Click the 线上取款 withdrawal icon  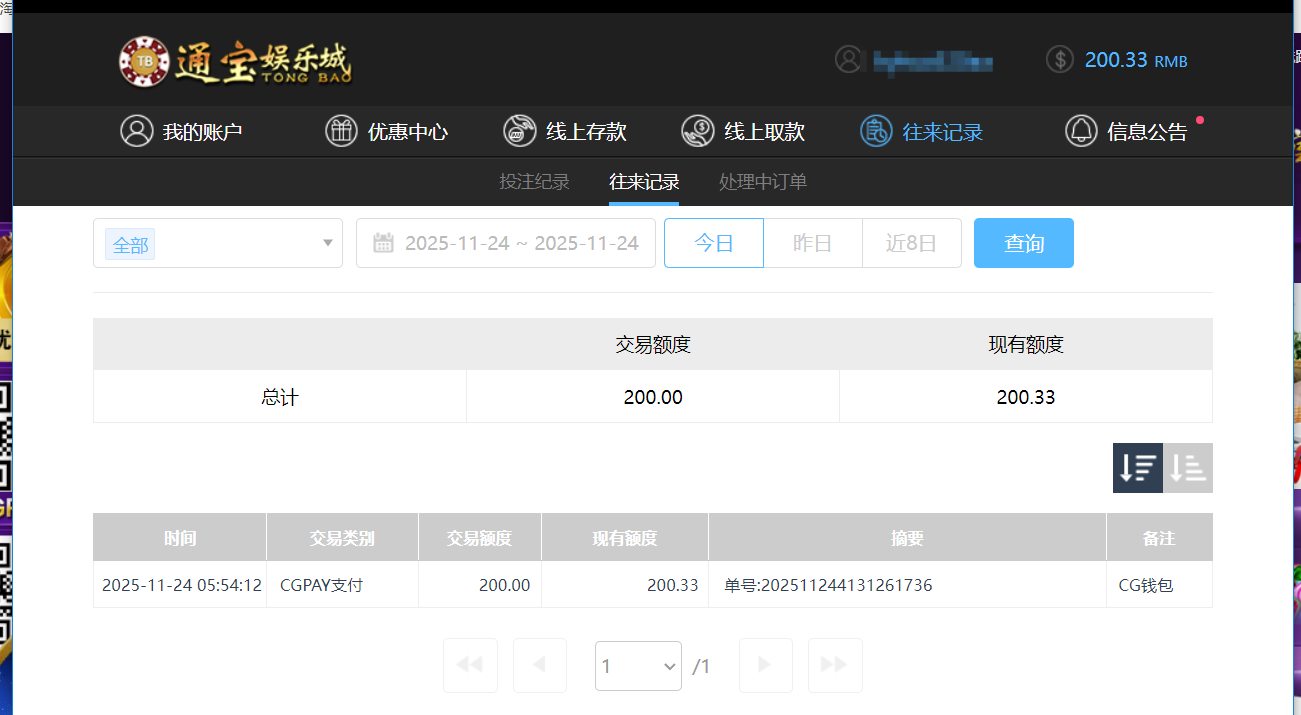(697, 130)
